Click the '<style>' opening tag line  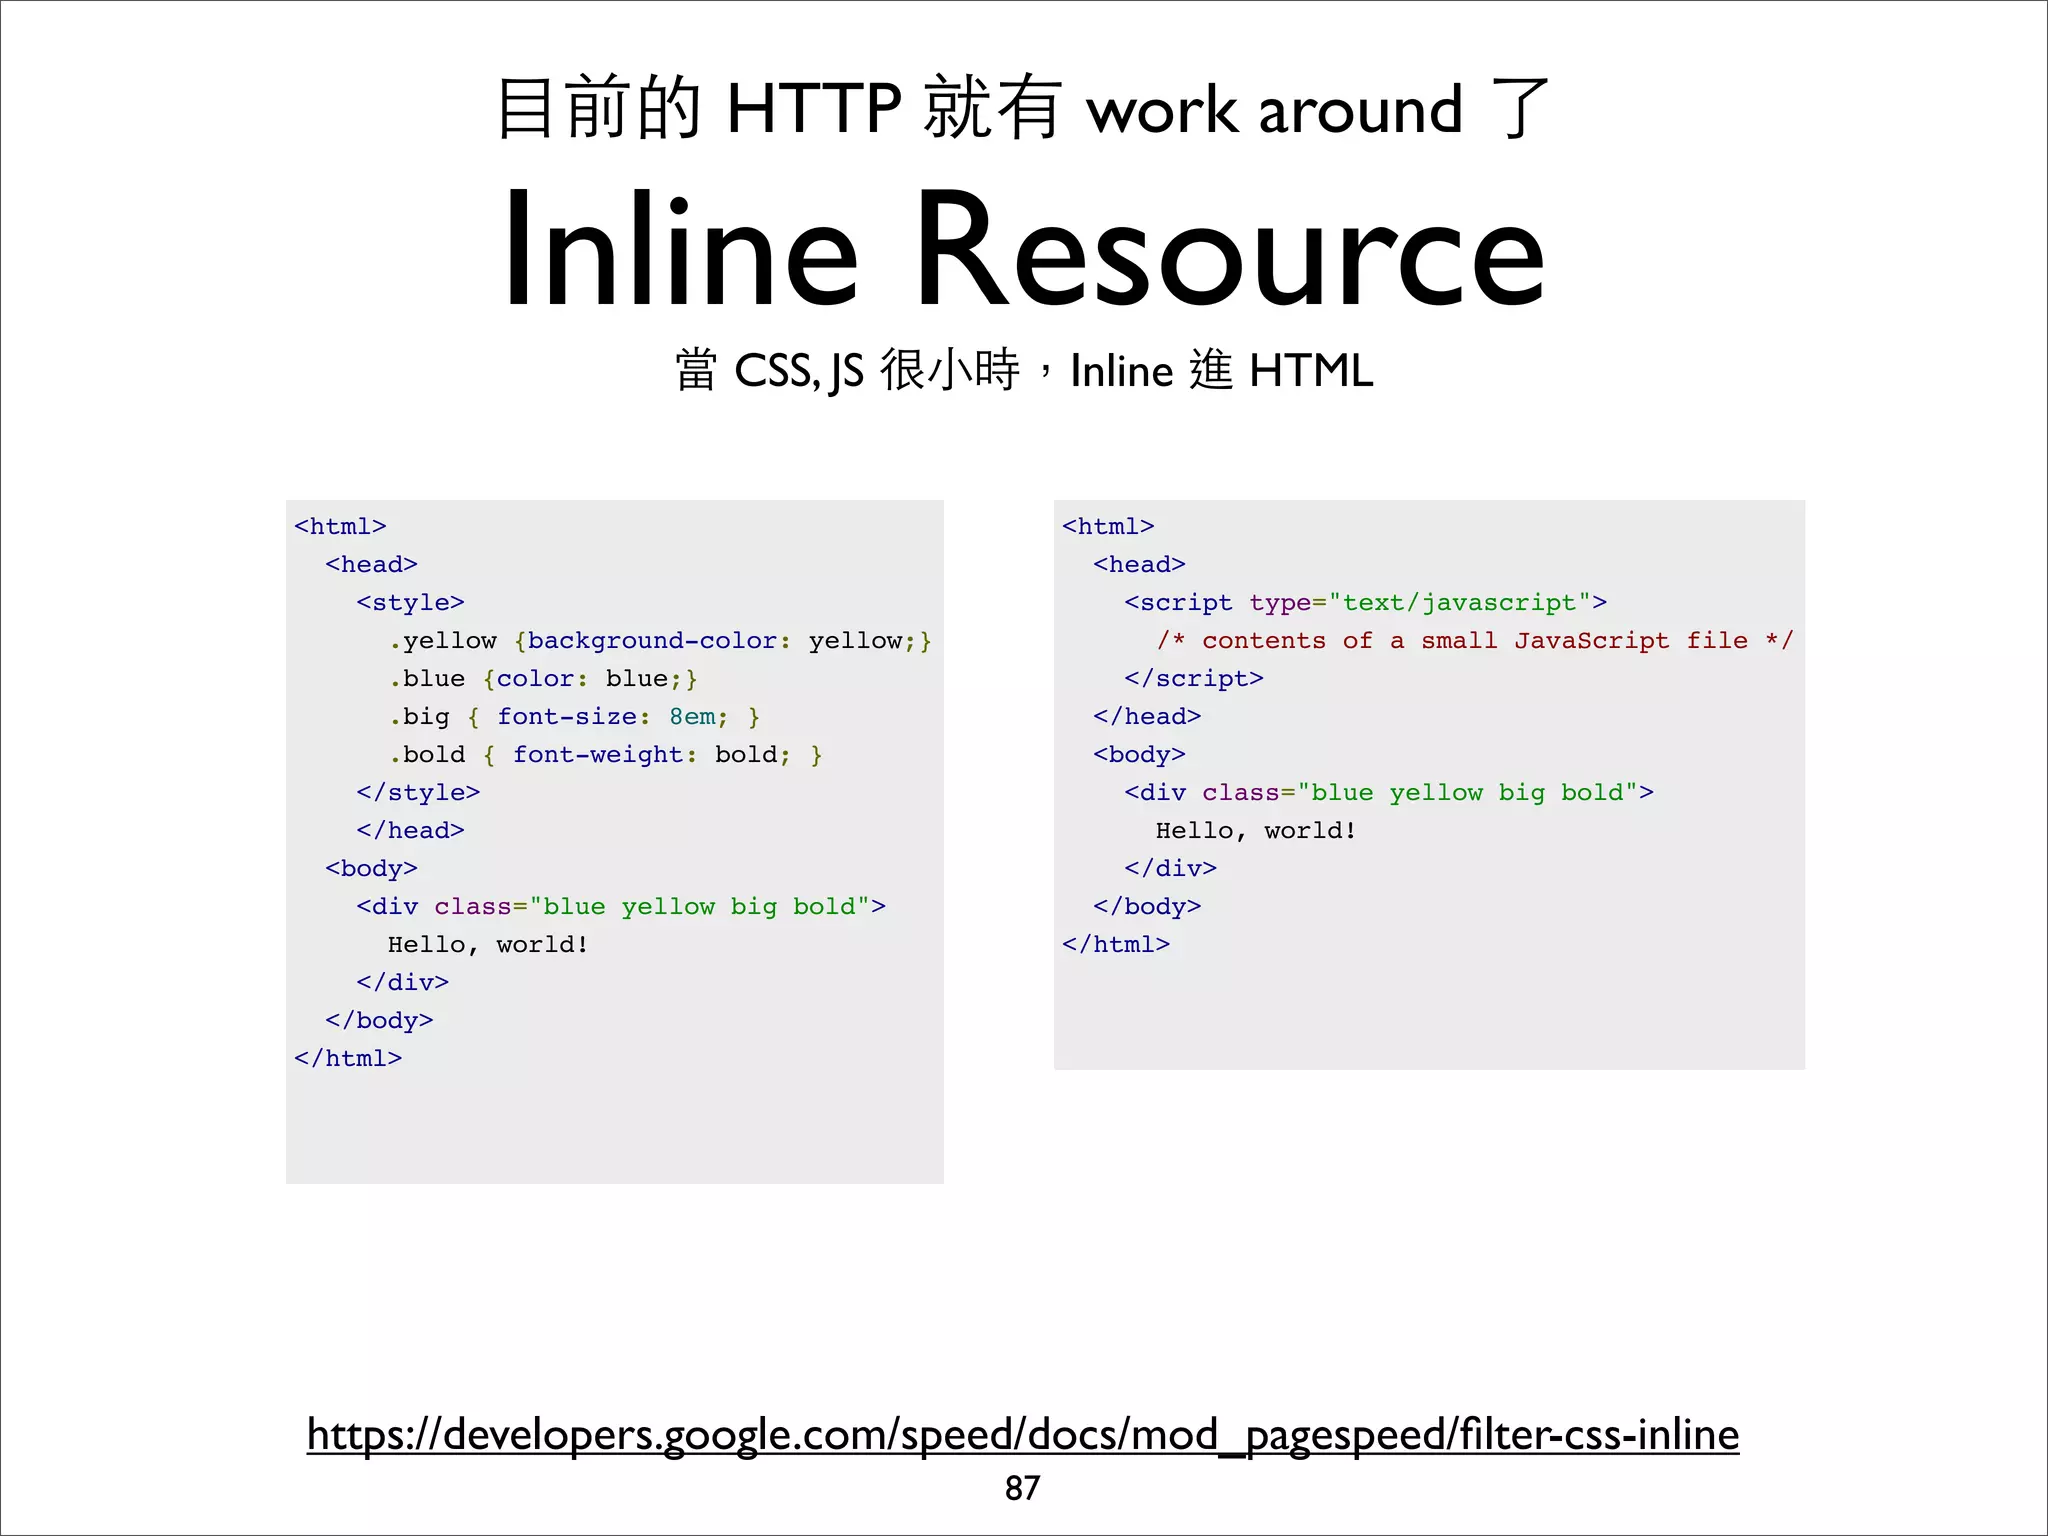410,603
